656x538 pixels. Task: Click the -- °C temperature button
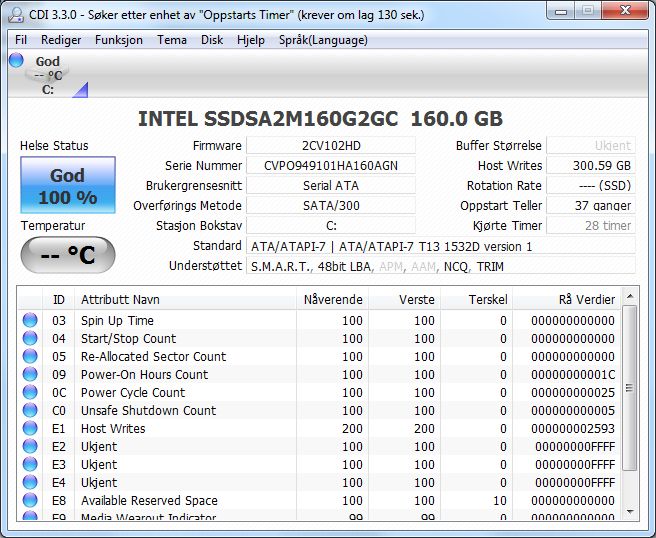tap(68, 255)
